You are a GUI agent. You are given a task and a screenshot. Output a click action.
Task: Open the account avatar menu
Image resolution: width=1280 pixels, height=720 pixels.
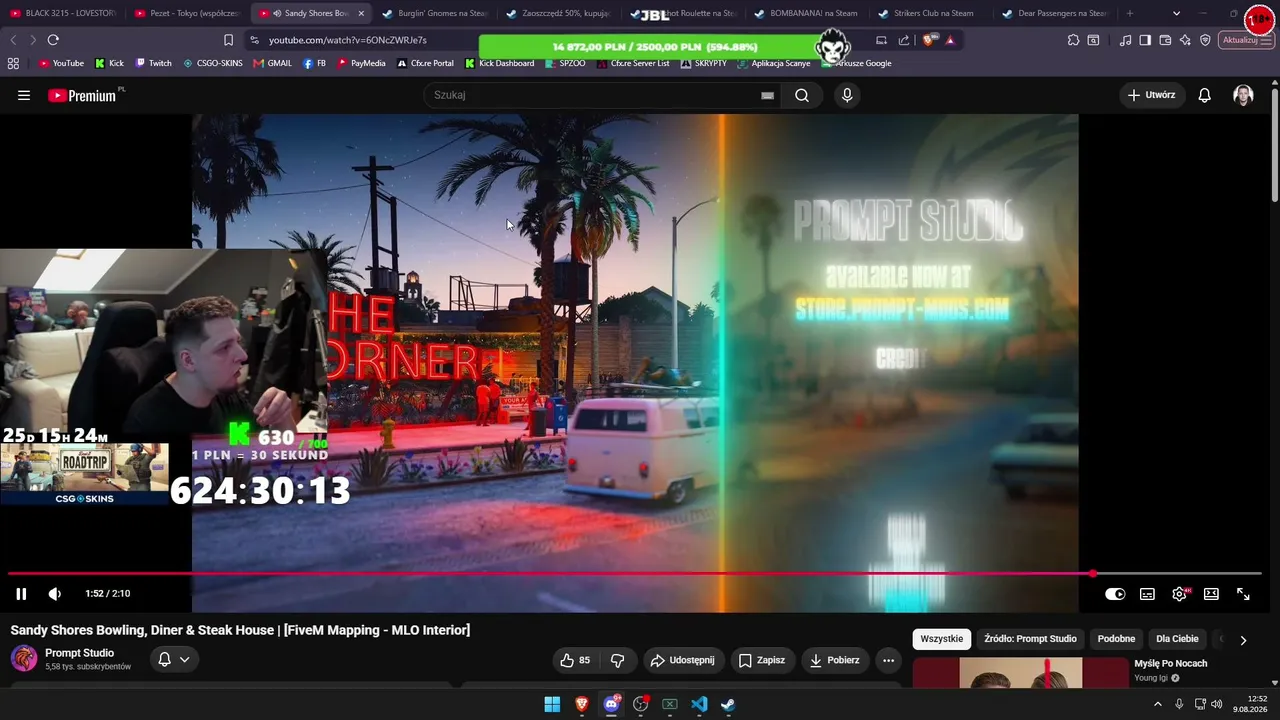[x=1243, y=95]
